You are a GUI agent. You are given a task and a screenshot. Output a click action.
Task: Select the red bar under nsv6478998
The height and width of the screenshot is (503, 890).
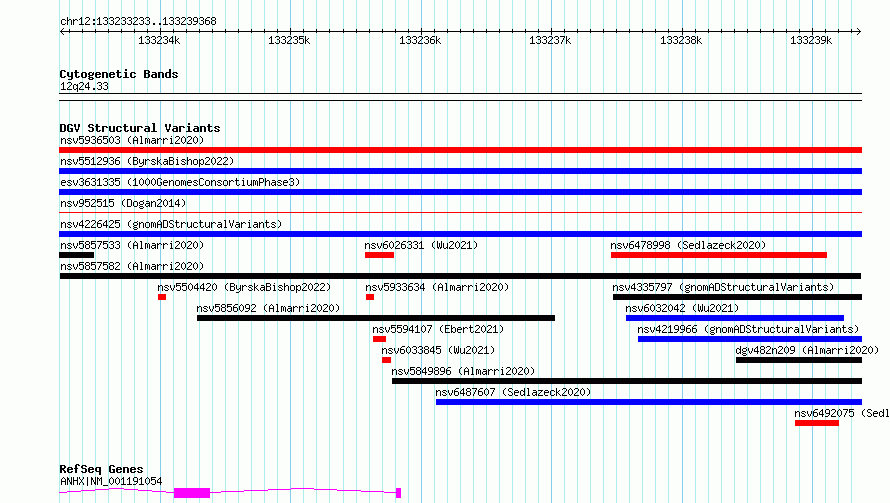point(719,255)
